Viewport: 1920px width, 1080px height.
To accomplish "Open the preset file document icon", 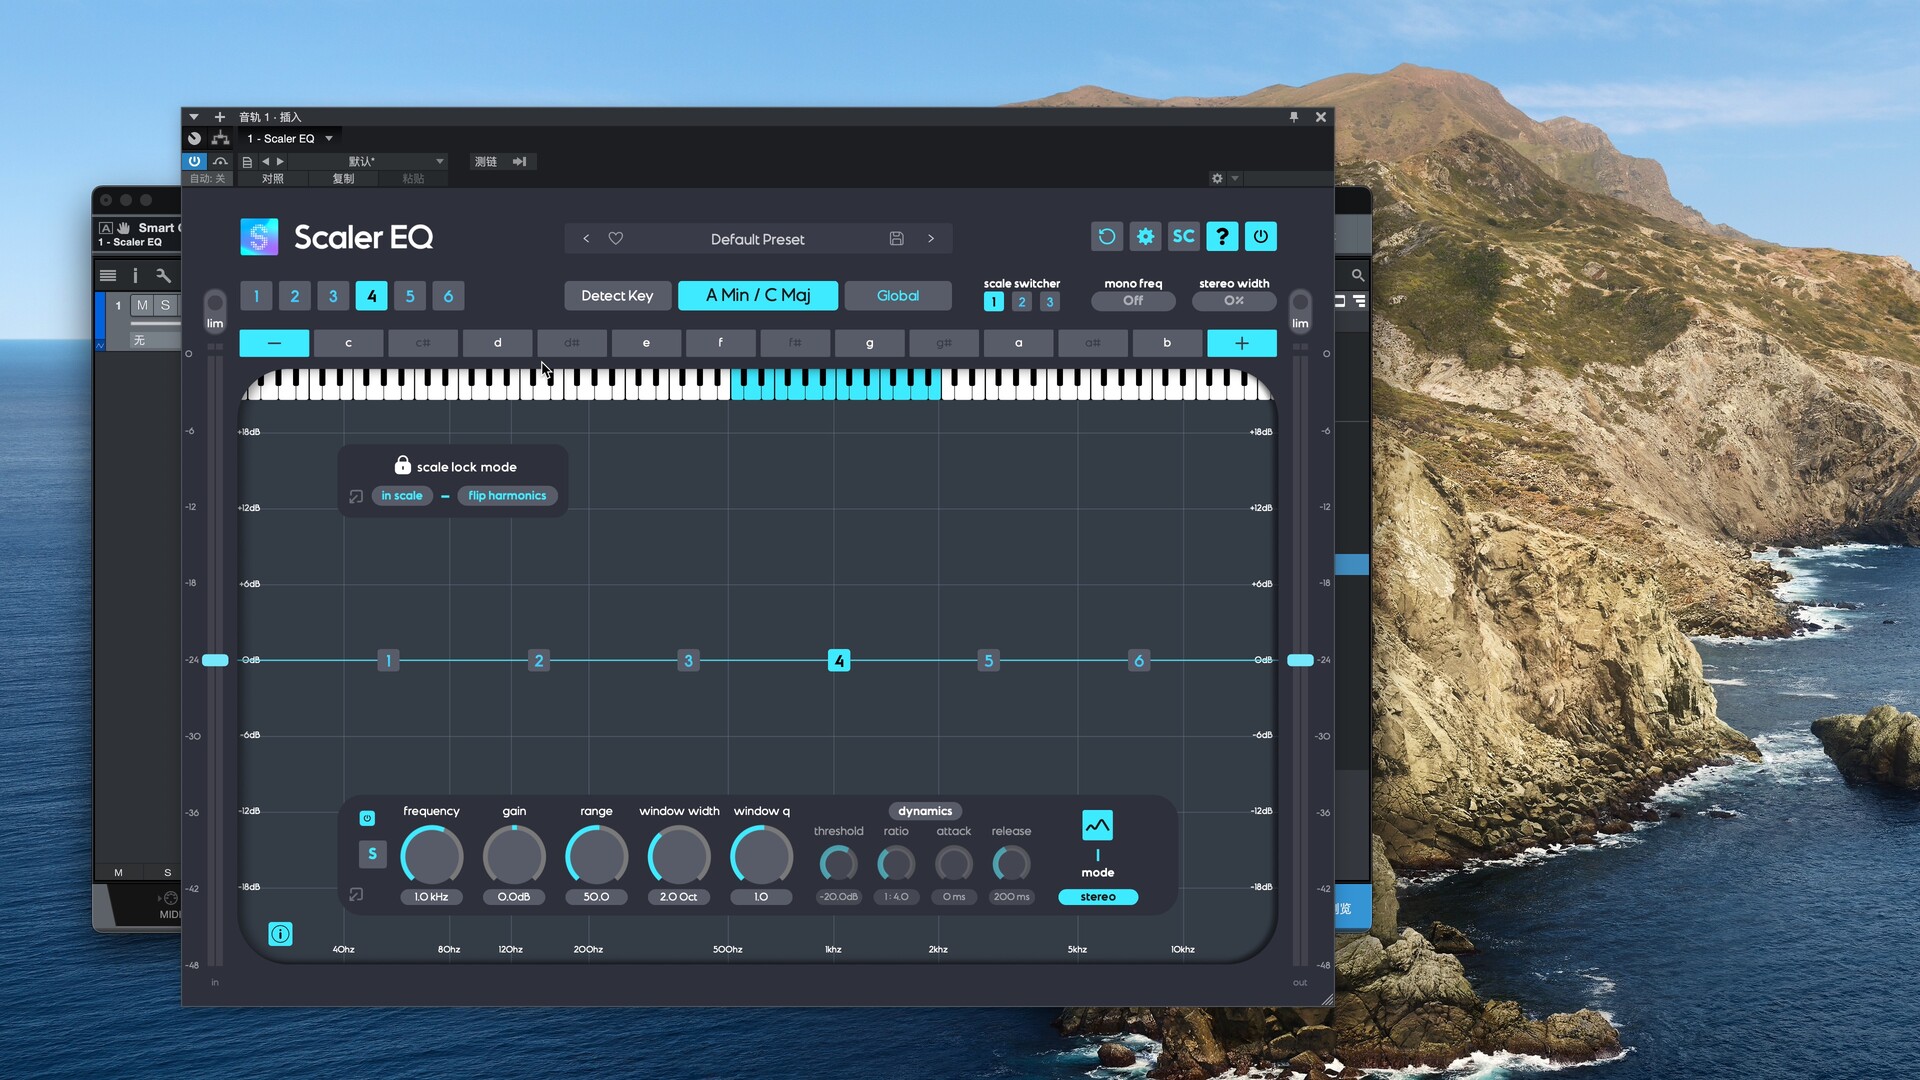I will coord(247,161).
